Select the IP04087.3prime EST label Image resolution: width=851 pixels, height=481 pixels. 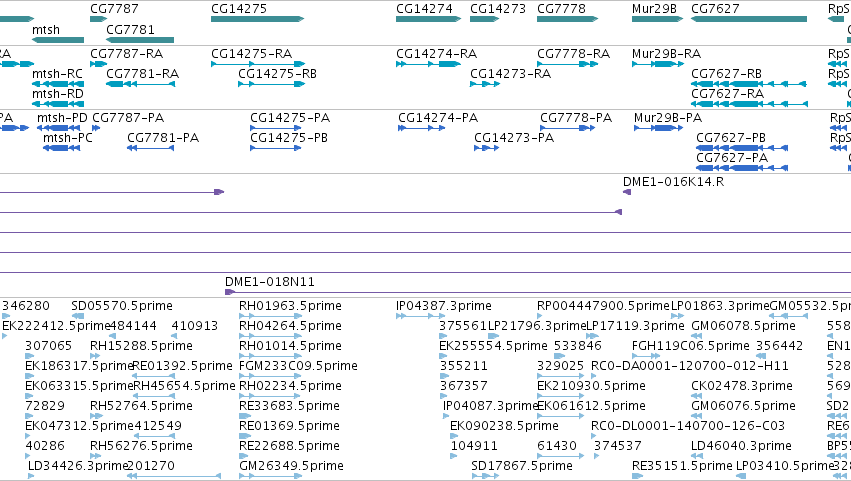(490, 406)
